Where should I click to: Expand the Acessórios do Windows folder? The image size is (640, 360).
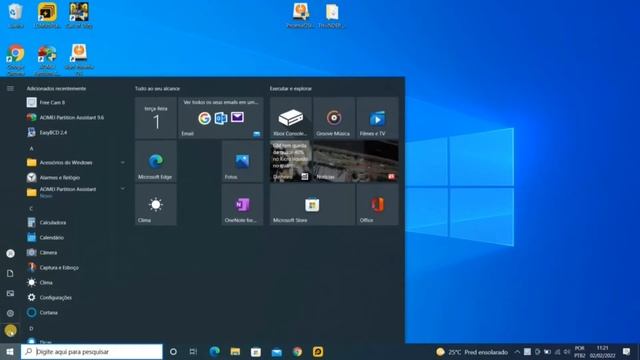coord(76,162)
